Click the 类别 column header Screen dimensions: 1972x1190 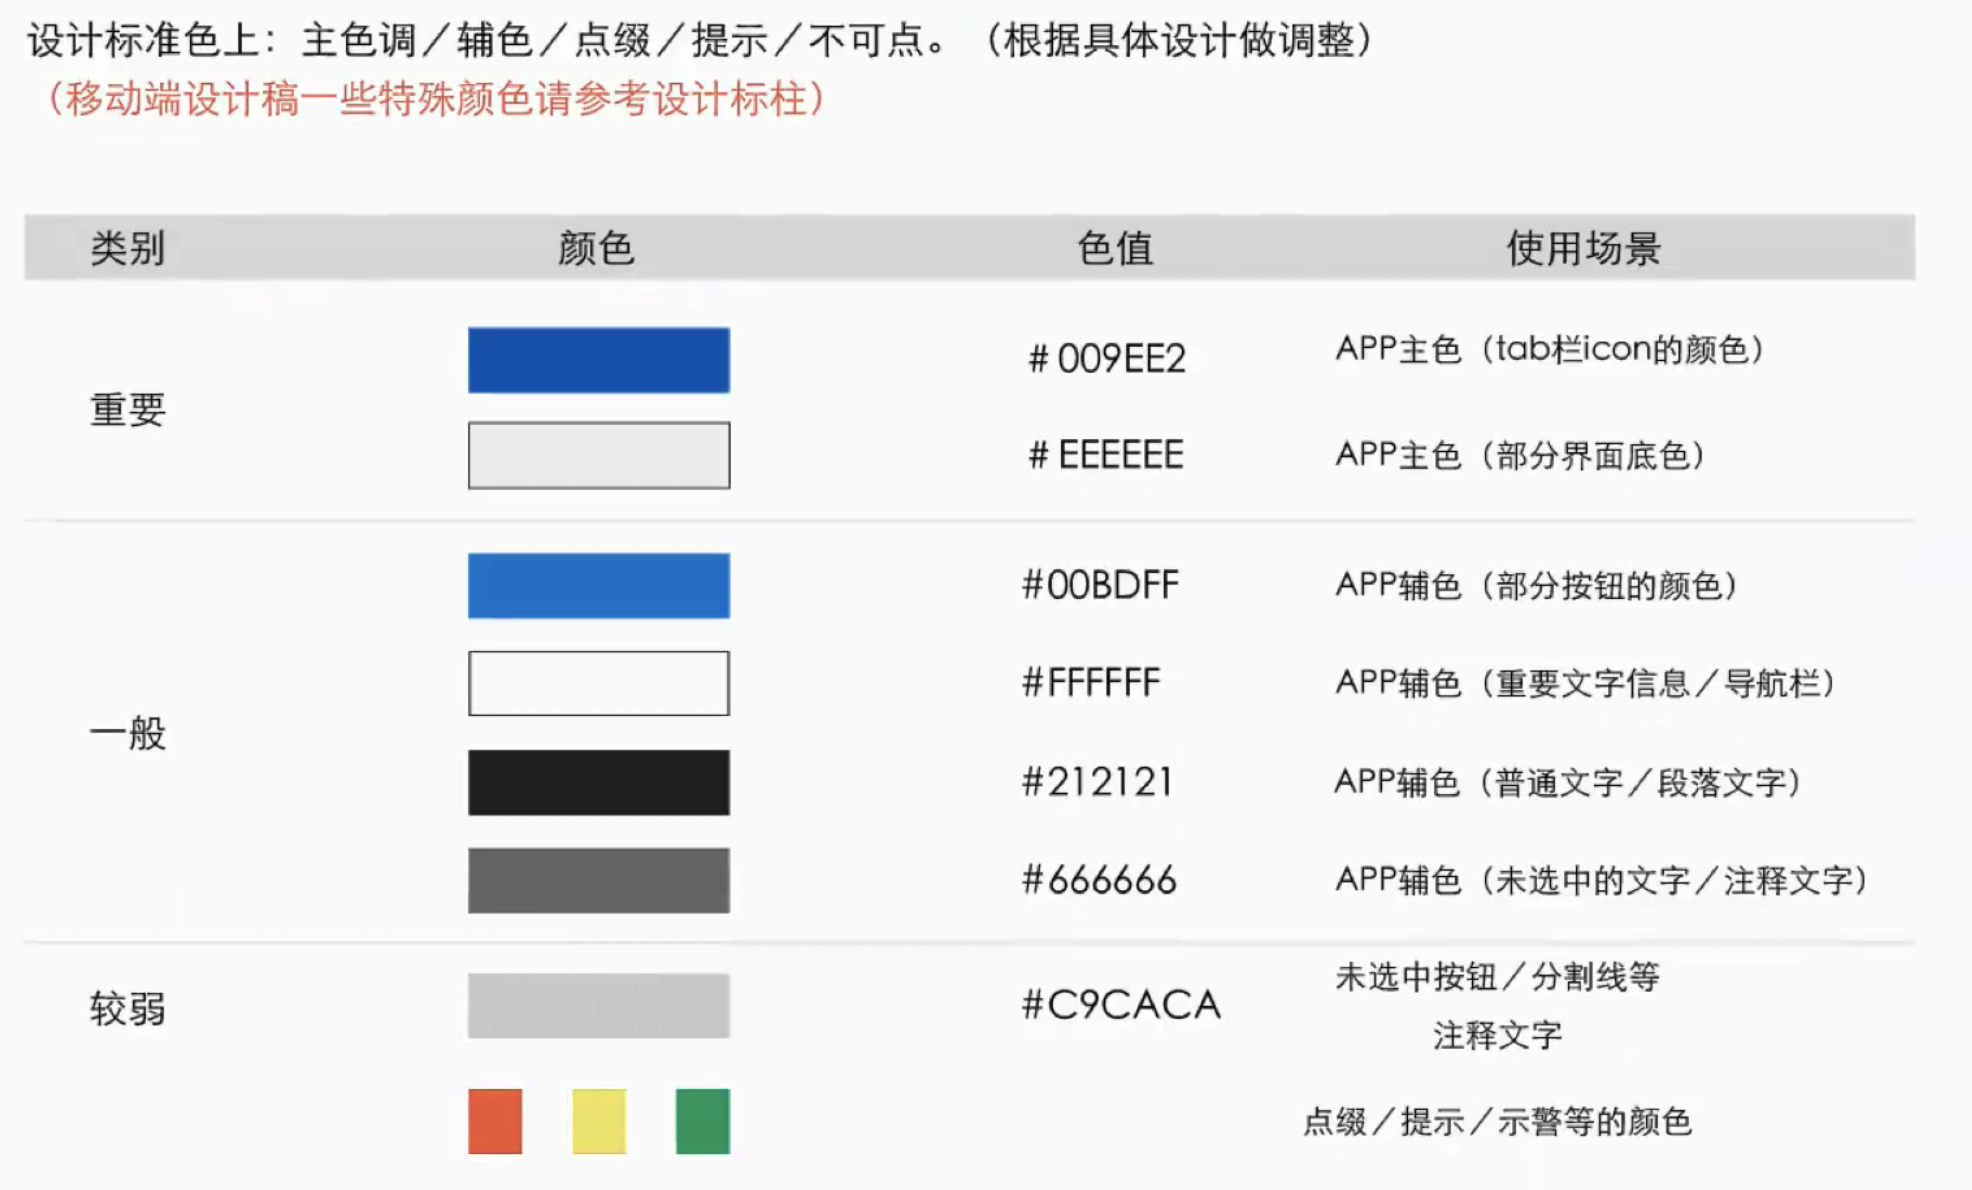pos(128,248)
